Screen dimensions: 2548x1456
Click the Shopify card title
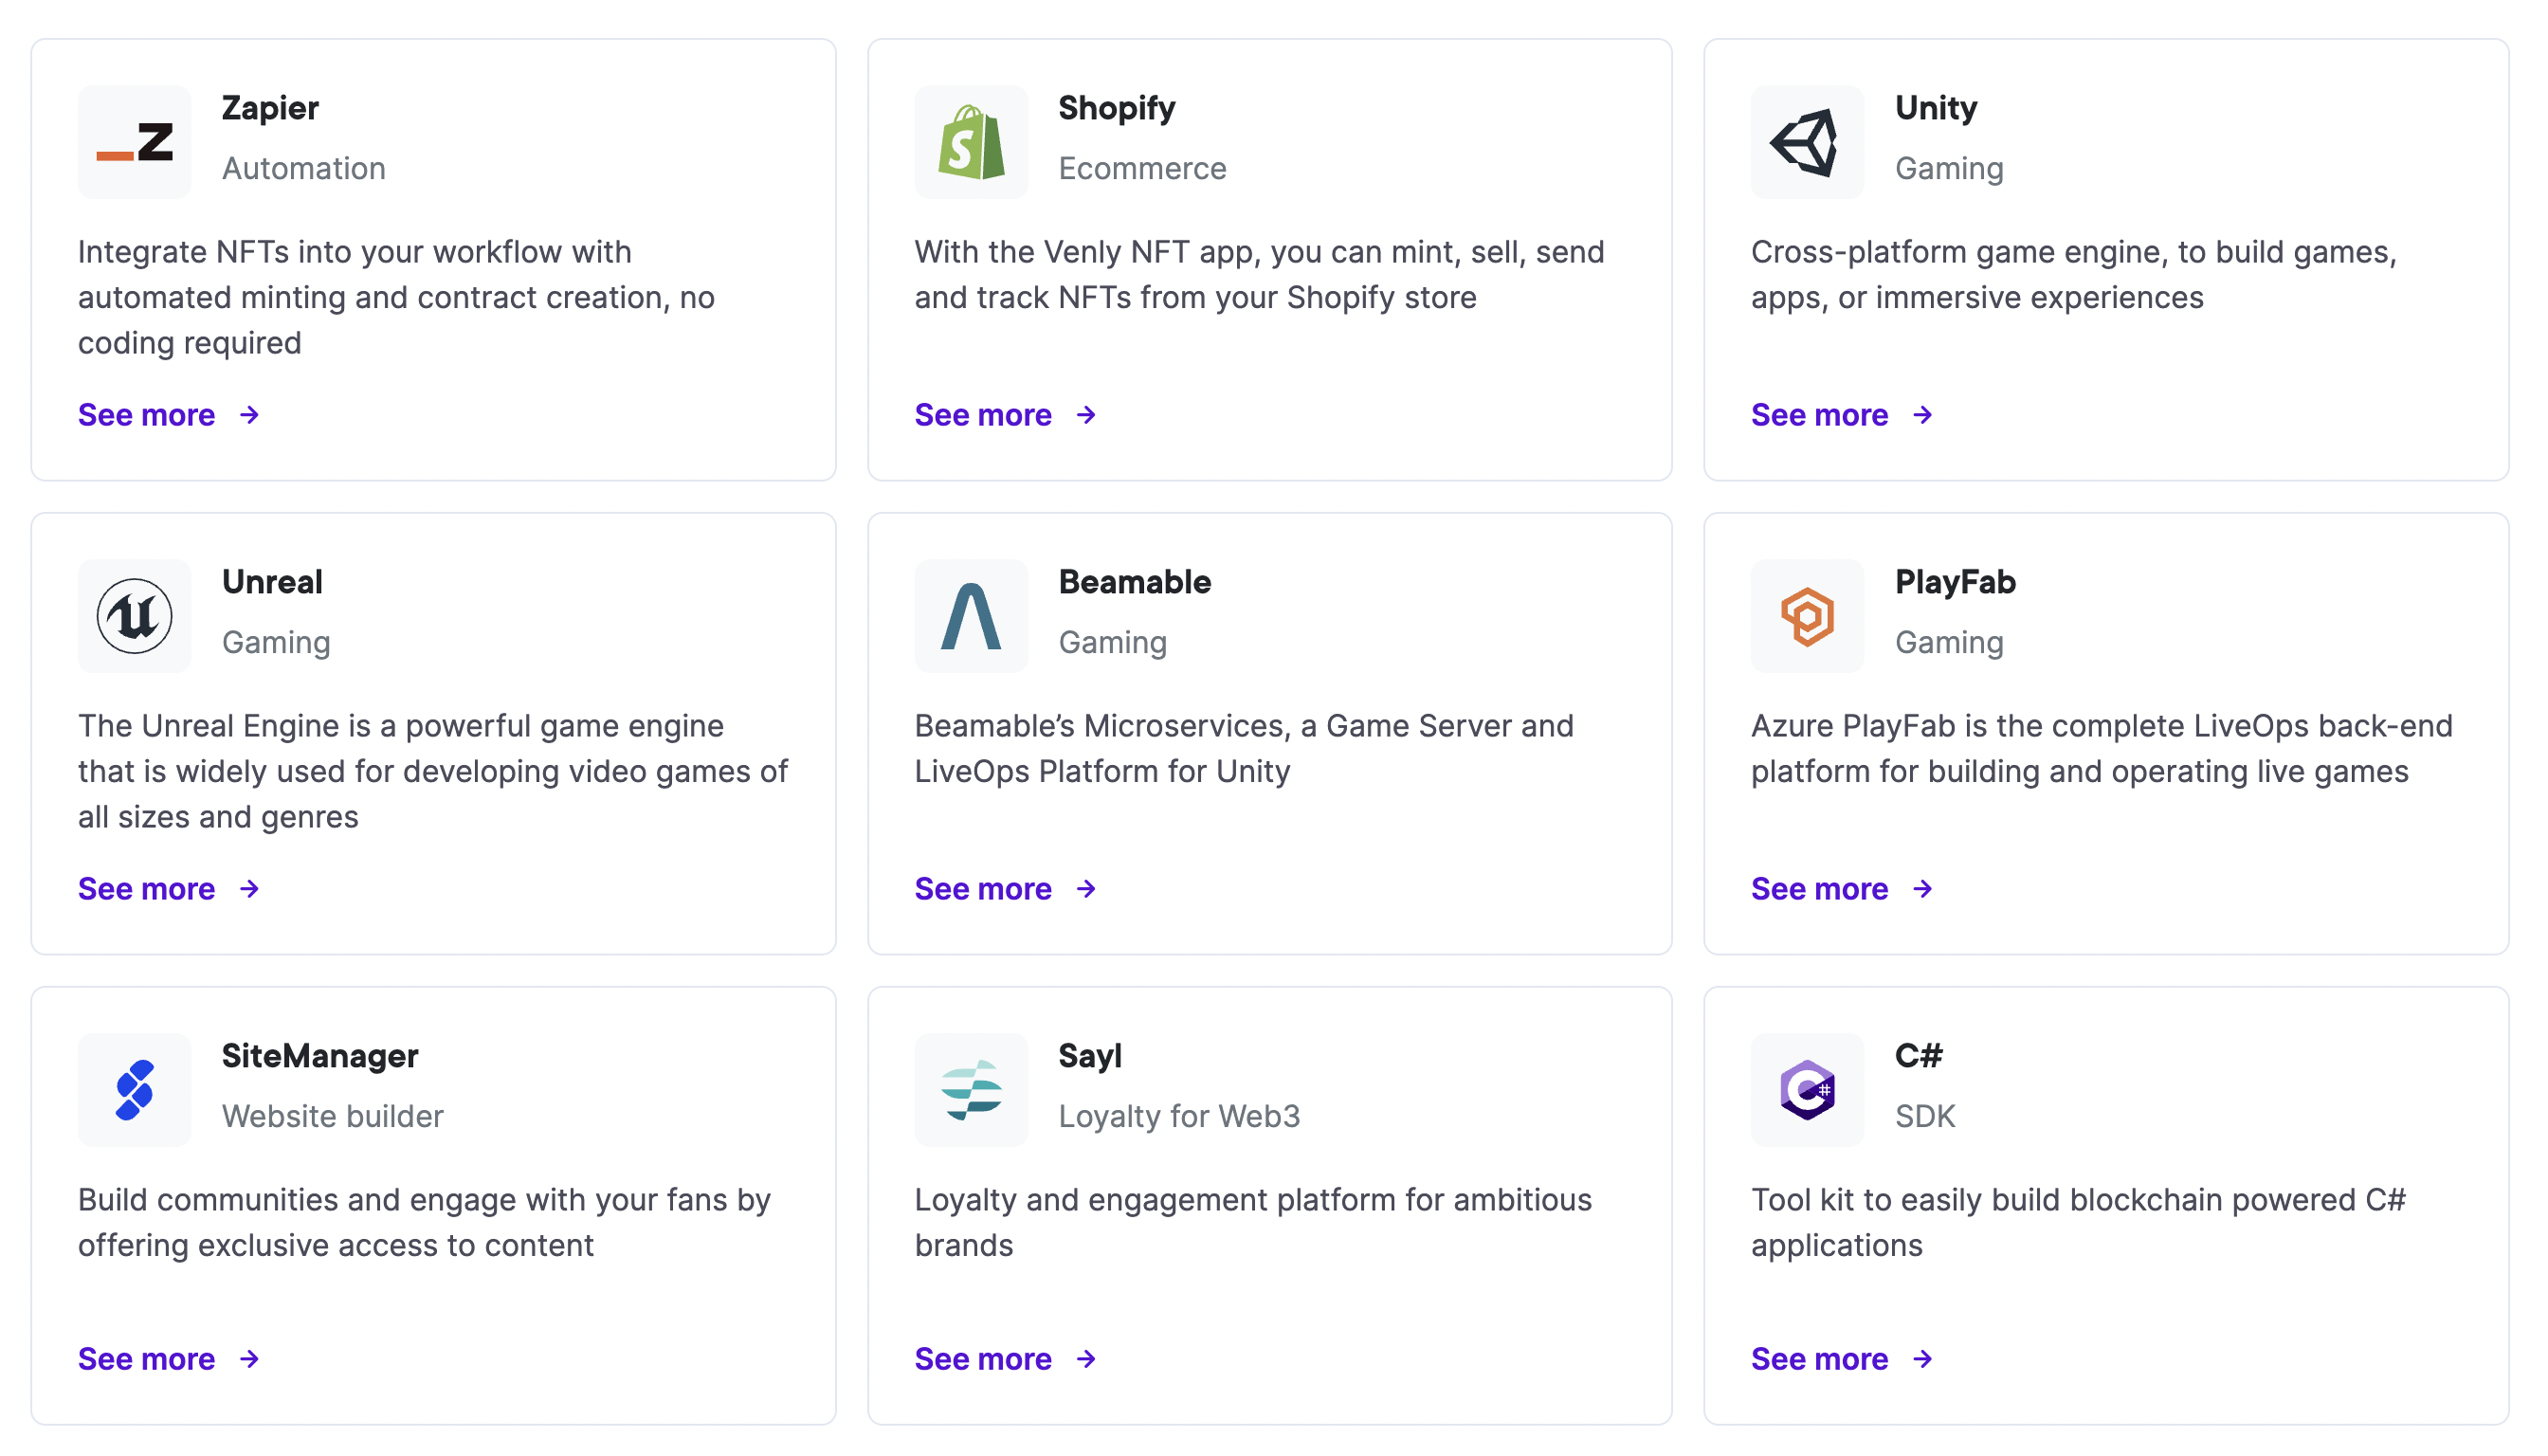coord(1117,108)
